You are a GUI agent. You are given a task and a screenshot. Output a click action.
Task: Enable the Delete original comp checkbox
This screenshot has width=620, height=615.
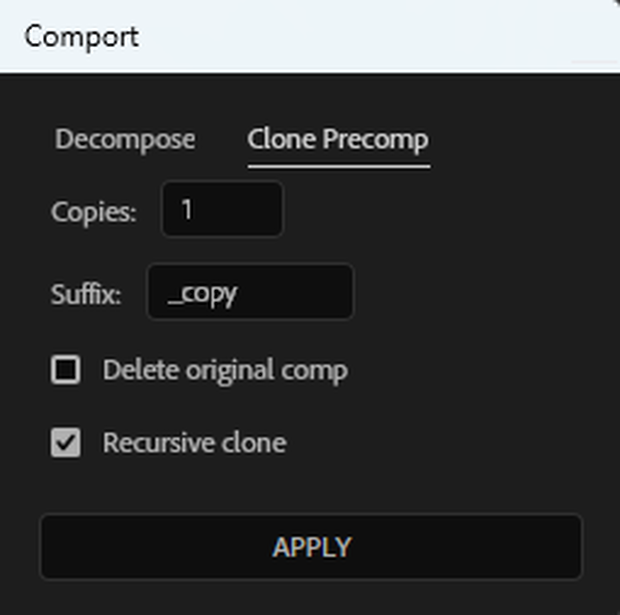pos(66,369)
